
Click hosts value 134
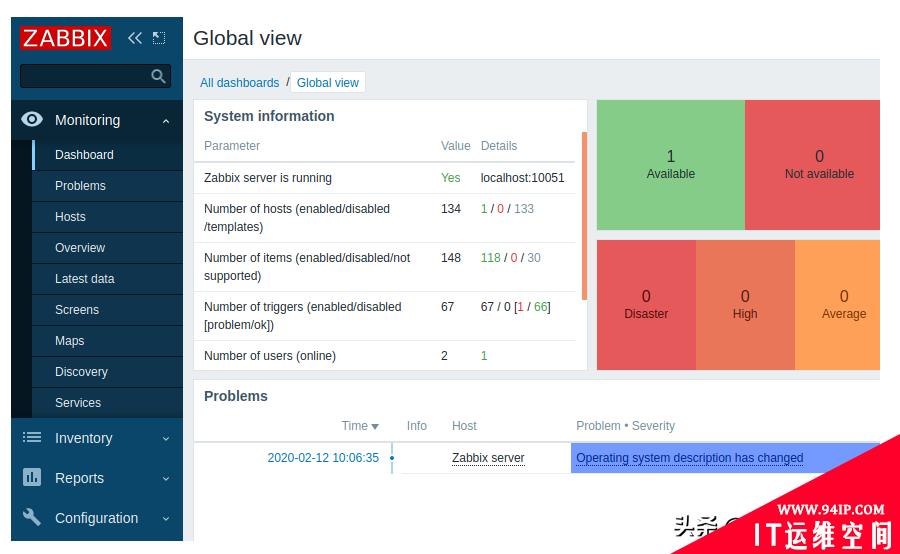click(x=451, y=209)
